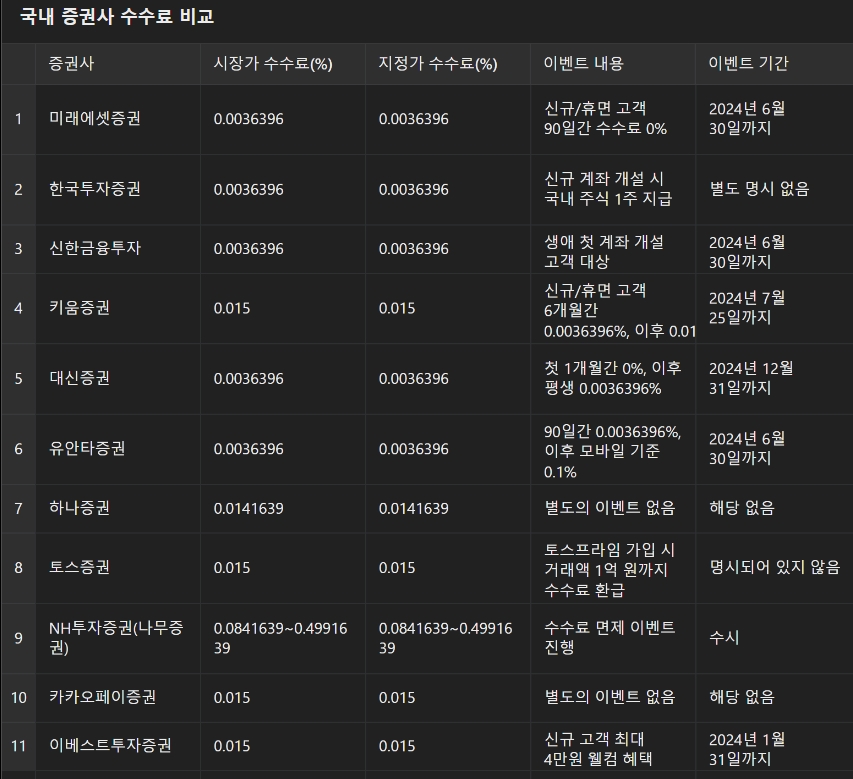The height and width of the screenshot is (779, 853).
Task: Select the 신한금융투자 cell
Action: [x=118, y=249]
